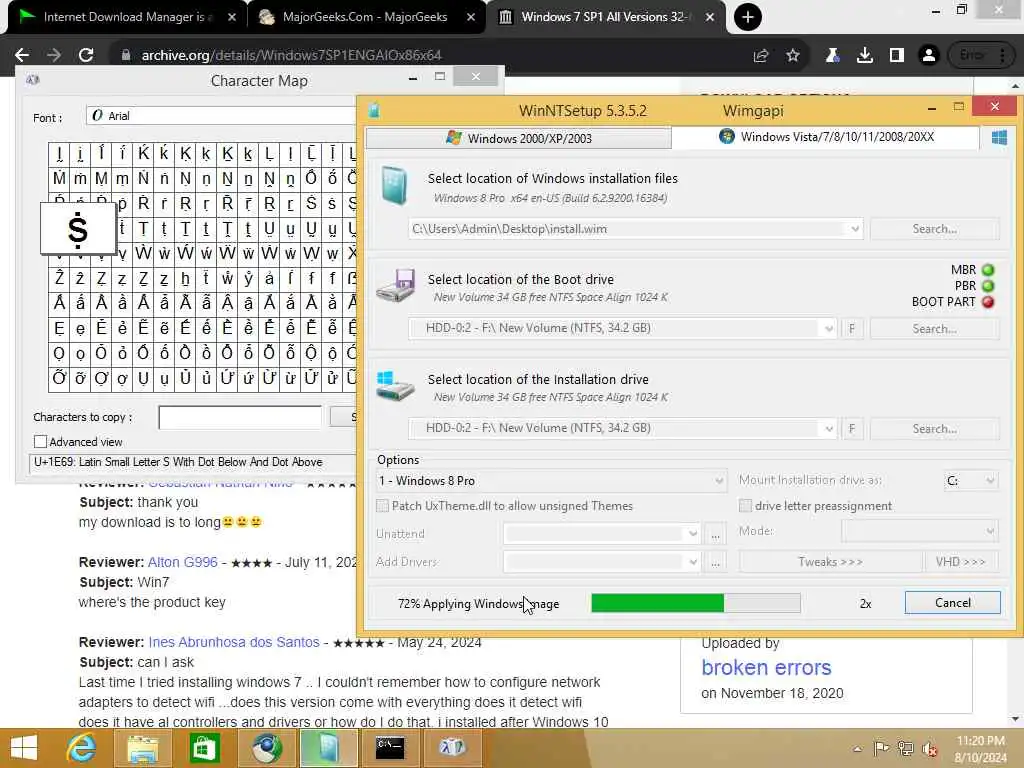Open the Unattend dropdown

coord(602,534)
